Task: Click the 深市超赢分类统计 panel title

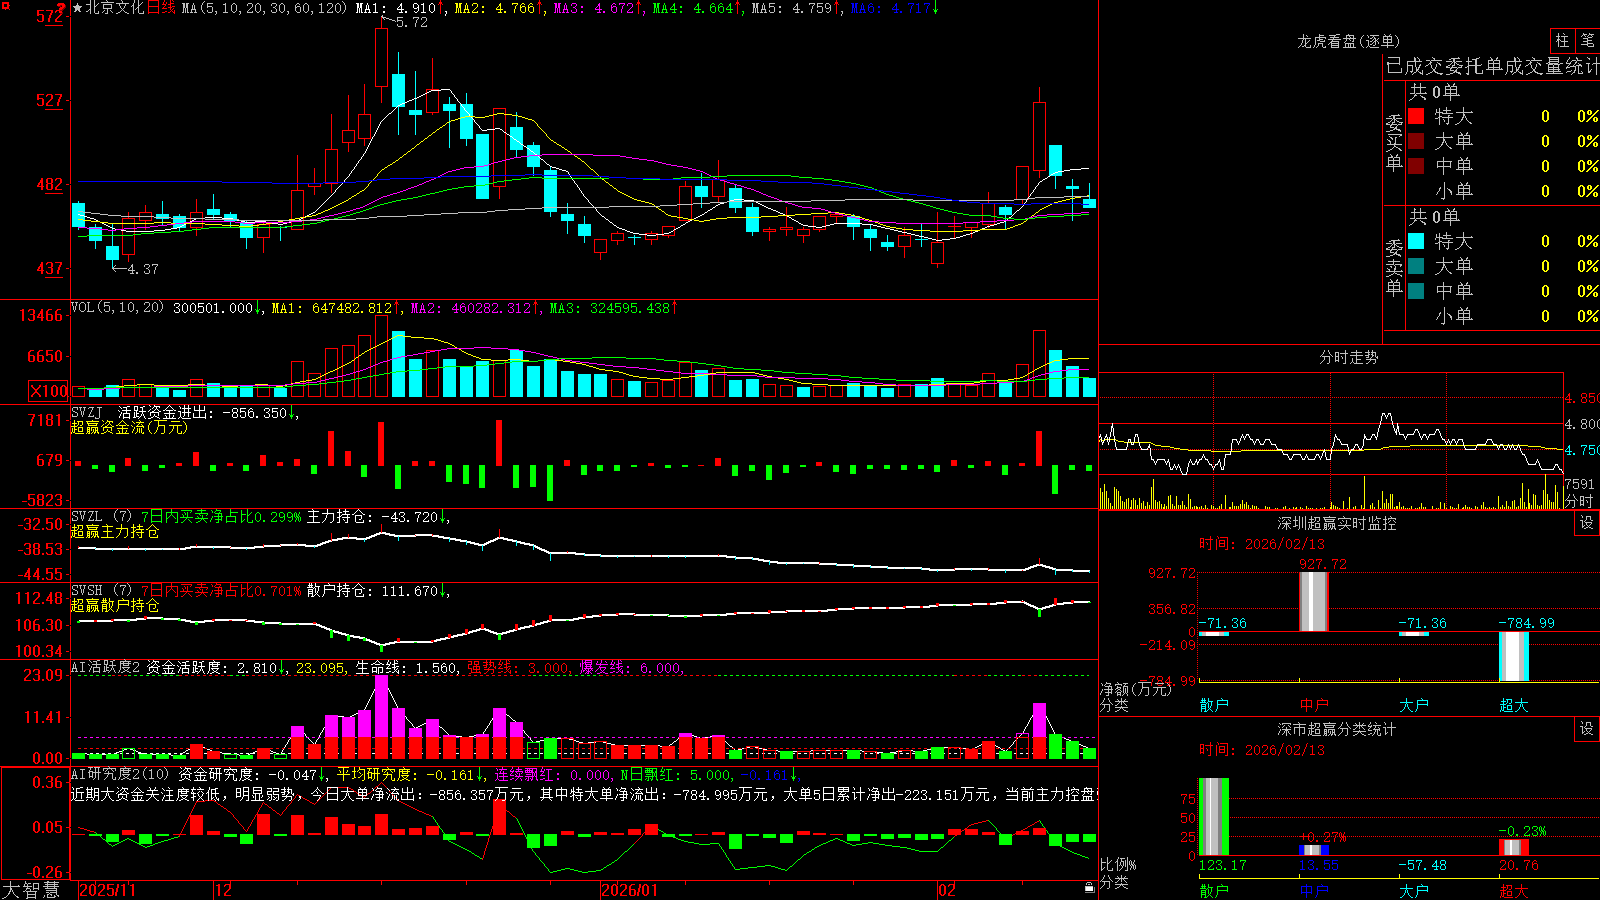Action: pyautogui.click(x=1337, y=729)
